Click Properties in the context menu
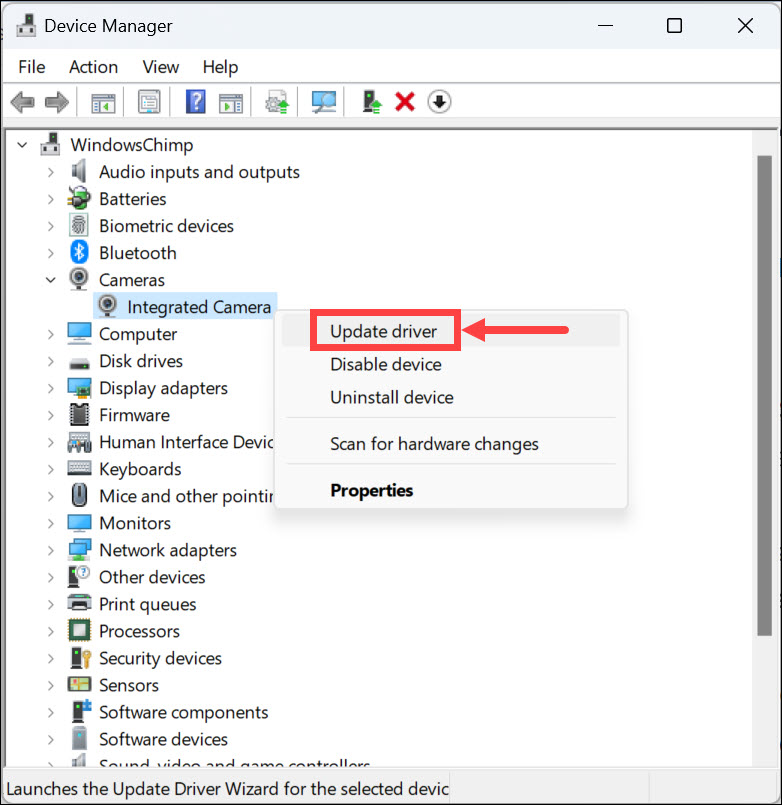 coord(371,490)
